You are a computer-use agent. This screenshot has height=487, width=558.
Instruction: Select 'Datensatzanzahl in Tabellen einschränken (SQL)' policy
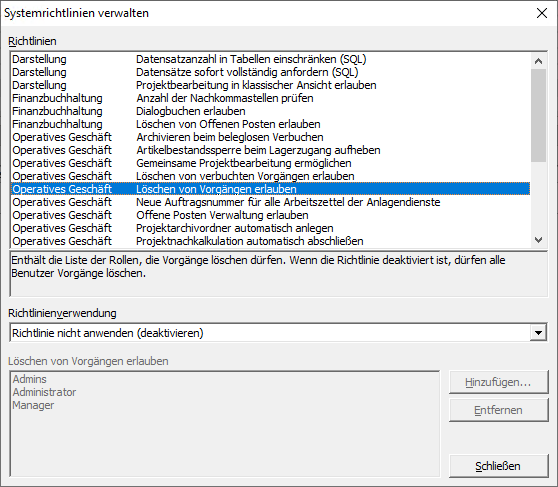[270, 59]
